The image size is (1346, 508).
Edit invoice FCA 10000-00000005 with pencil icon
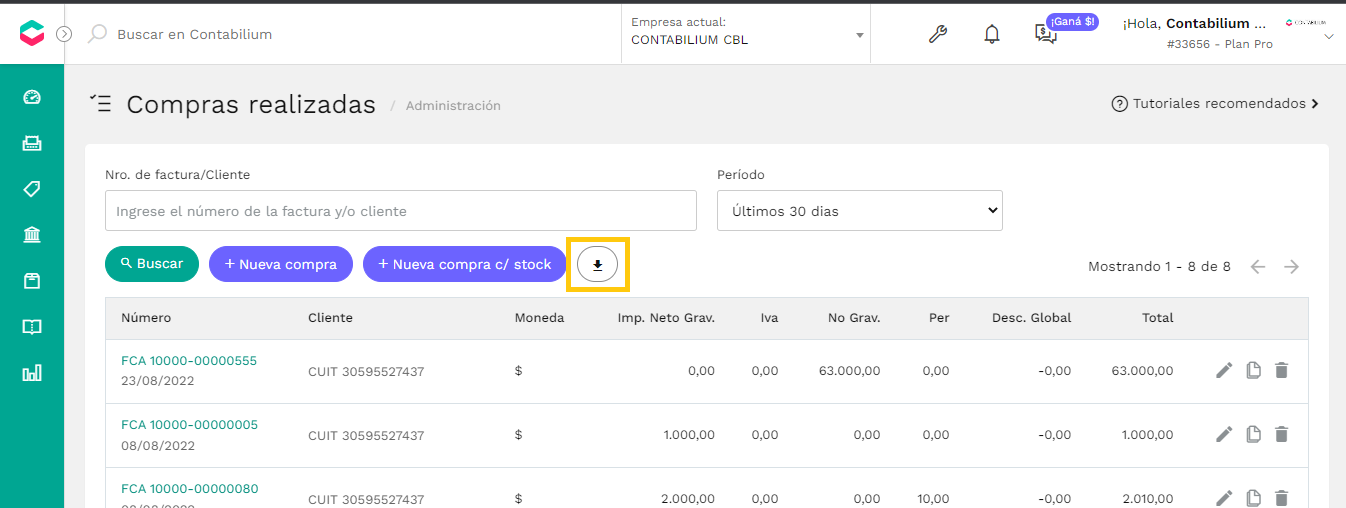[x=1224, y=435]
